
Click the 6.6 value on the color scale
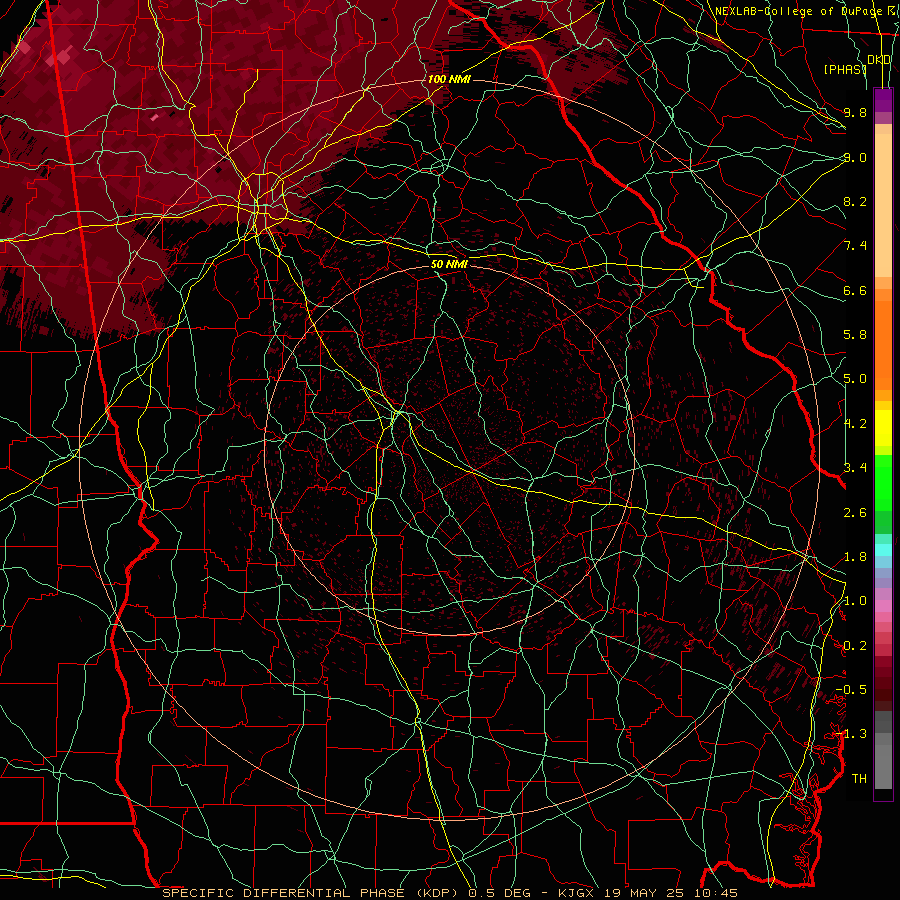[x=855, y=290]
